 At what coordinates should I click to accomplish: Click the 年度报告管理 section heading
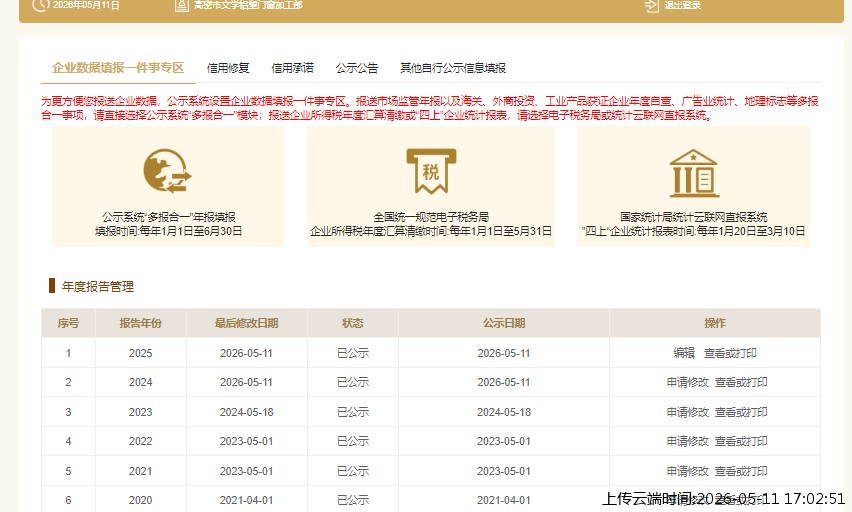[98, 286]
